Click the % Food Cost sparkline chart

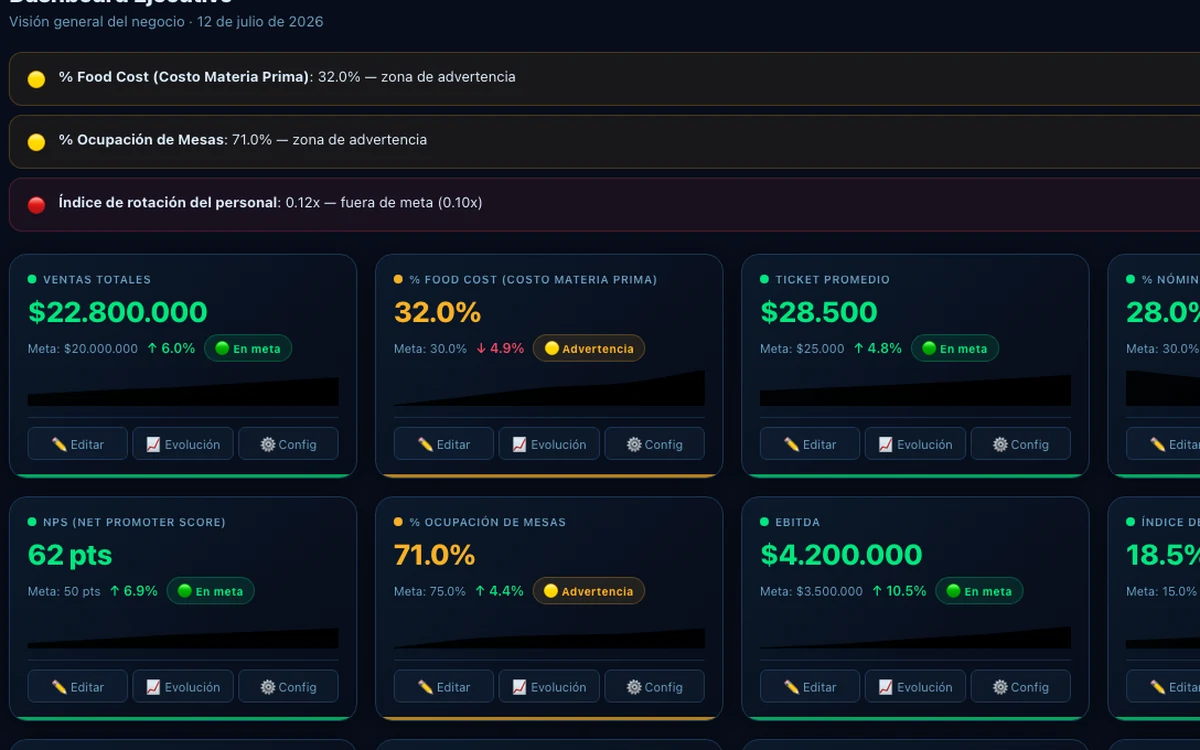(x=549, y=389)
